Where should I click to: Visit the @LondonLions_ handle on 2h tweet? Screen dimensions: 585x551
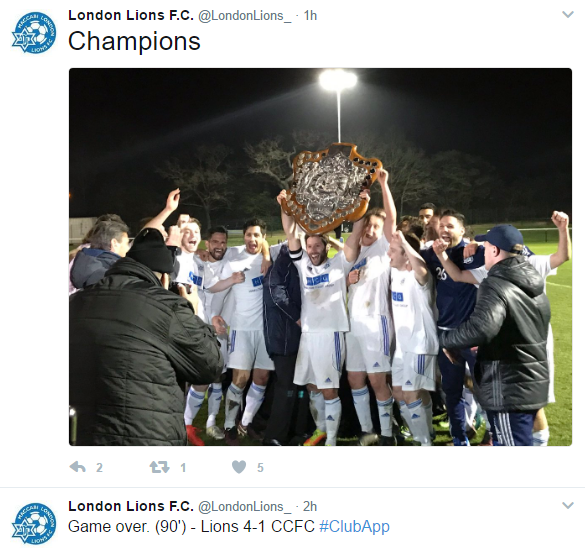(244, 507)
